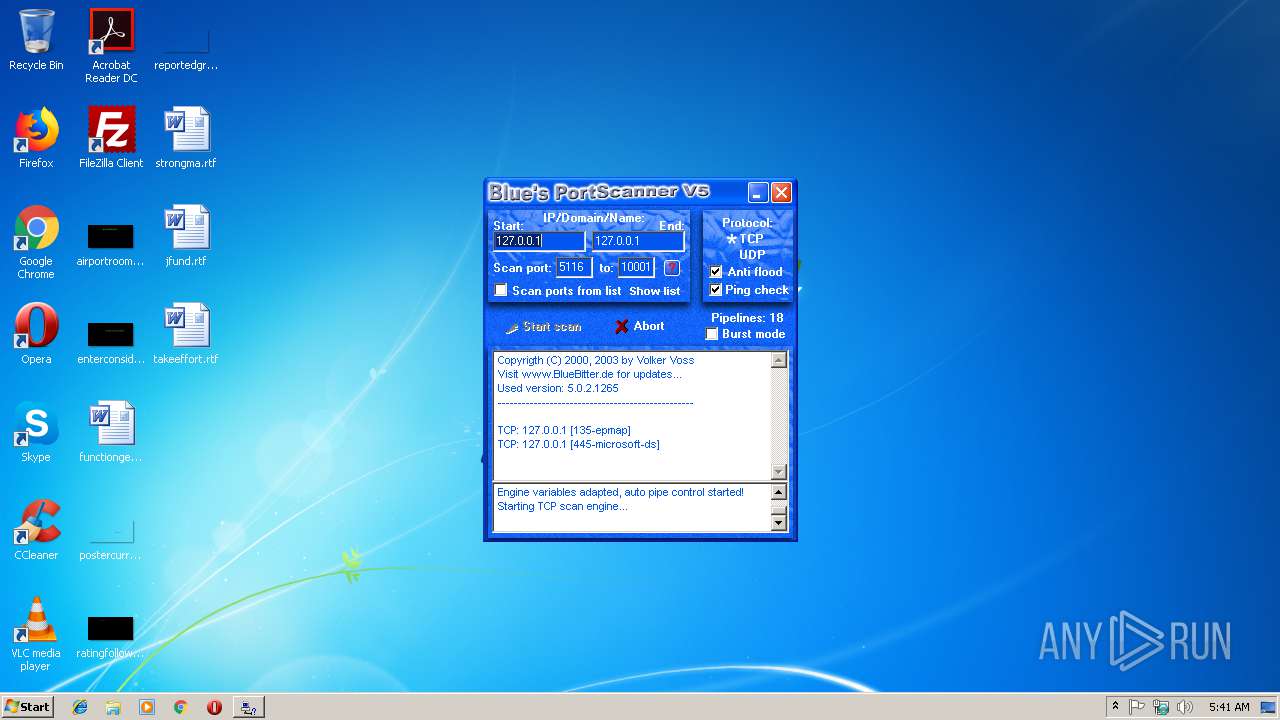Screen dimensions: 1280x720
Task: Select the TCP protocol option
Action: pos(746,239)
